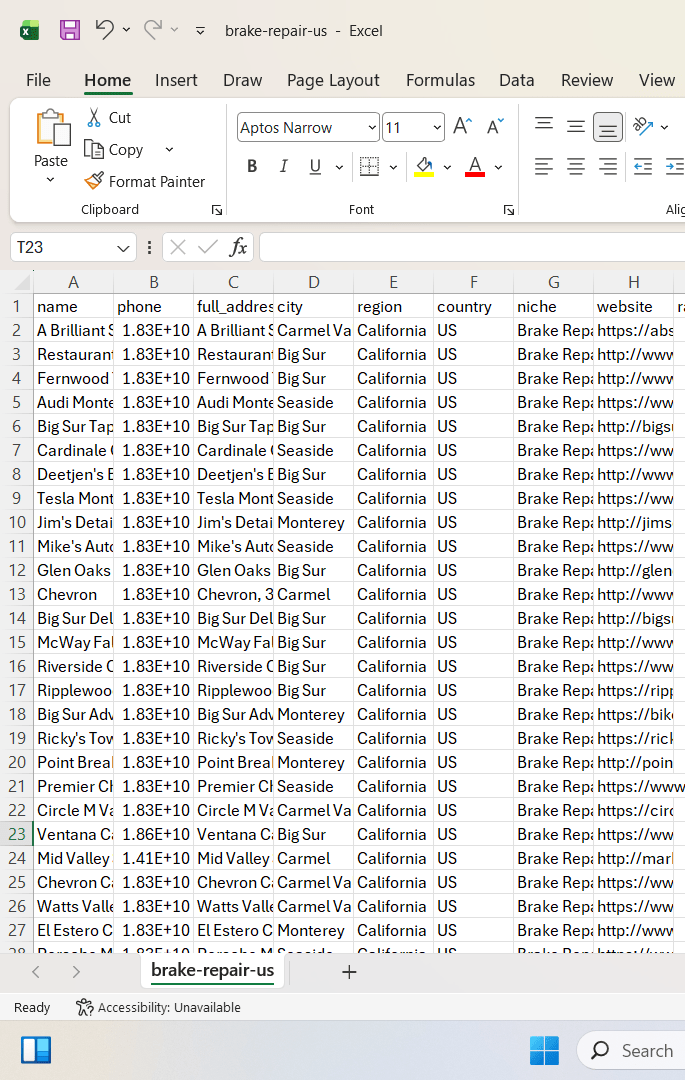Expand fill color palette arrow

tap(447, 167)
